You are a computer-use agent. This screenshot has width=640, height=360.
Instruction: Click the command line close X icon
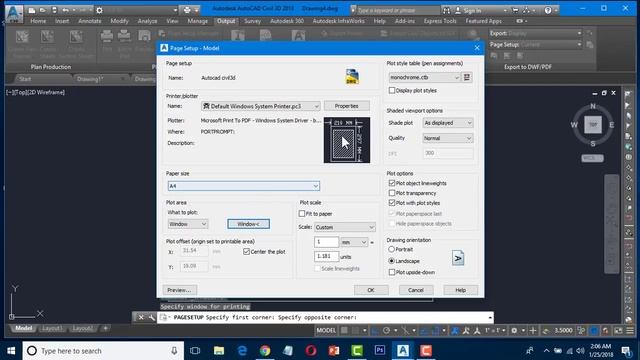pyautogui.click(x=141, y=317)
